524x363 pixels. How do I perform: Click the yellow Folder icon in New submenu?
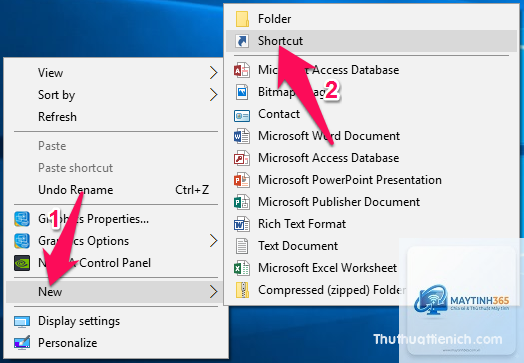click(x=242, y=19)
